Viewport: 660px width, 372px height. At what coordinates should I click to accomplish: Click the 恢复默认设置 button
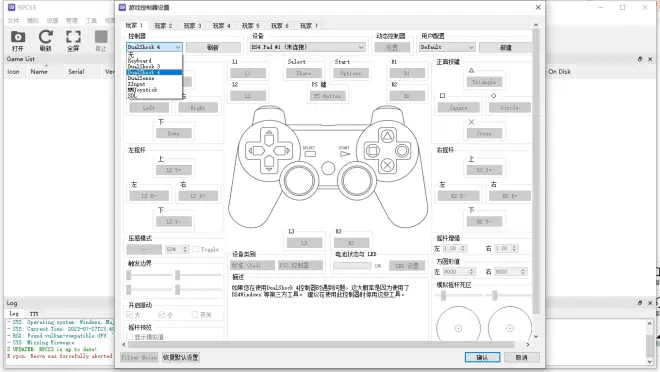coord(181,357)
